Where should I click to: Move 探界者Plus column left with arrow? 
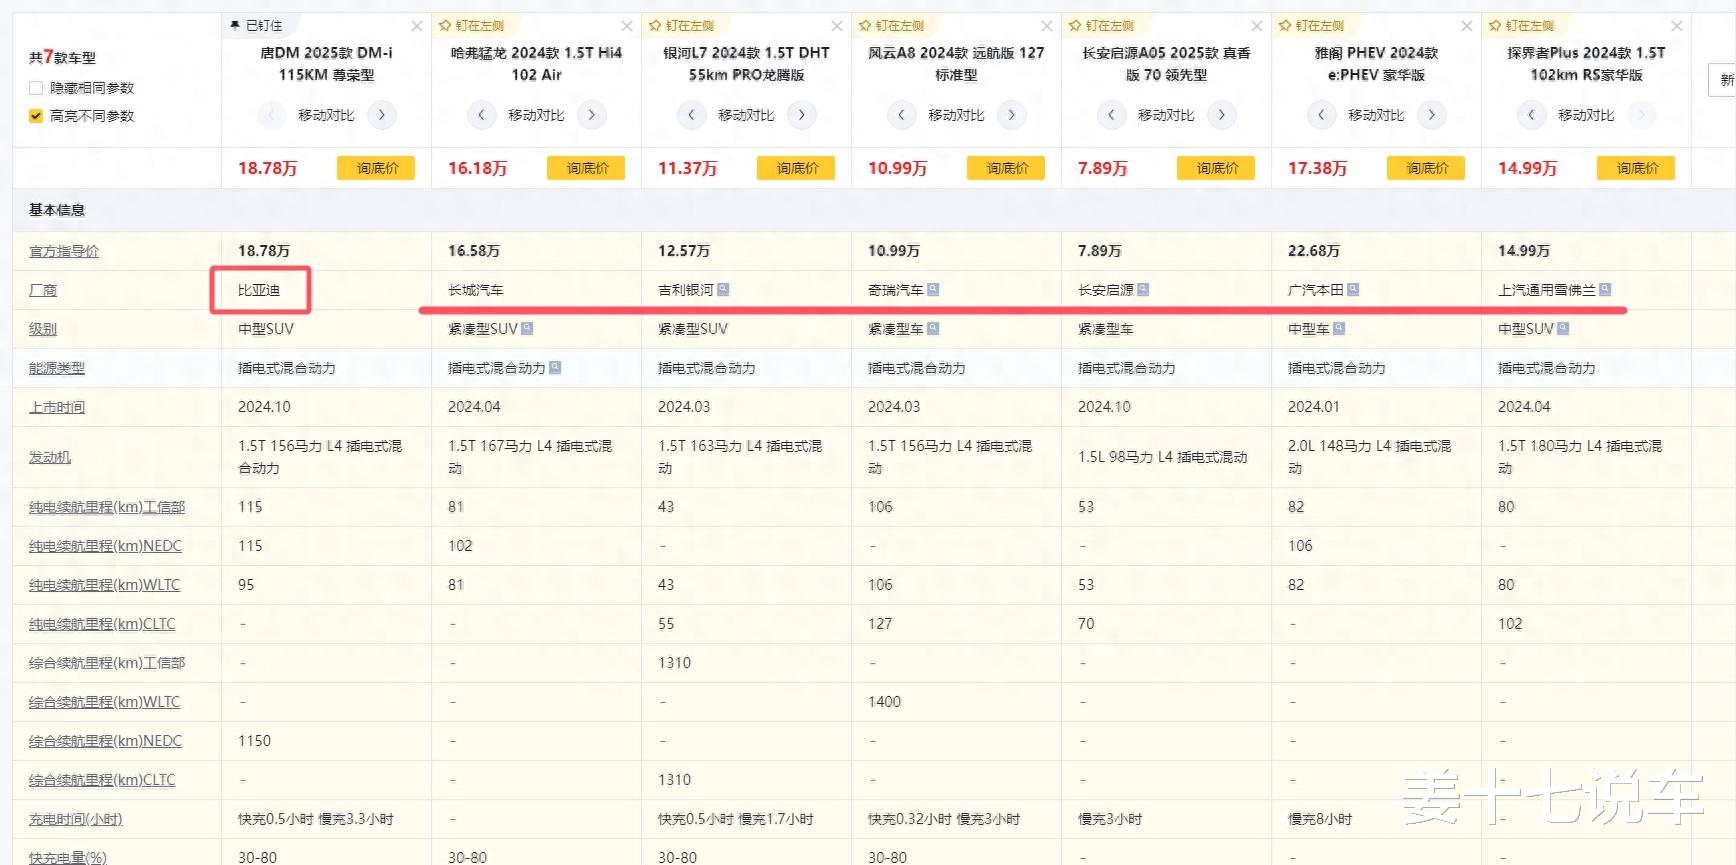click(1531, 115)
